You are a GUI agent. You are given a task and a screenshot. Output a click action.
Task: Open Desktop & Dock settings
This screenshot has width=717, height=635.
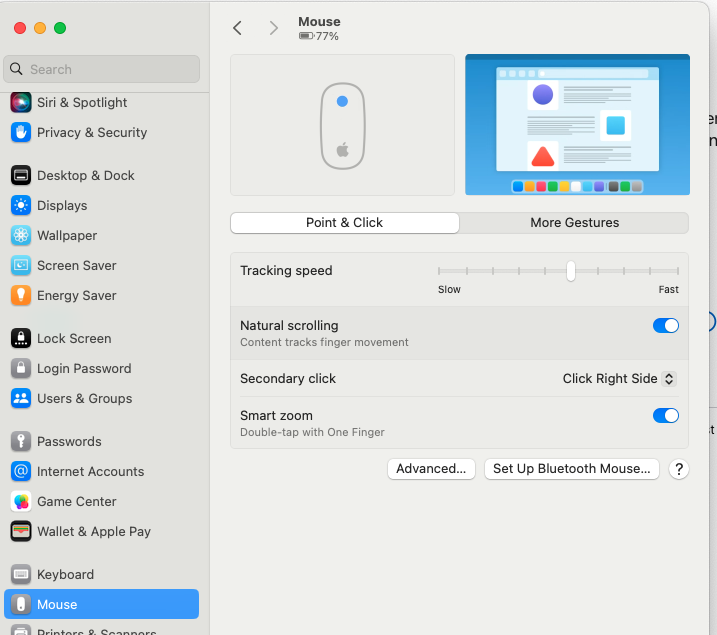click(x=86, y=176)
